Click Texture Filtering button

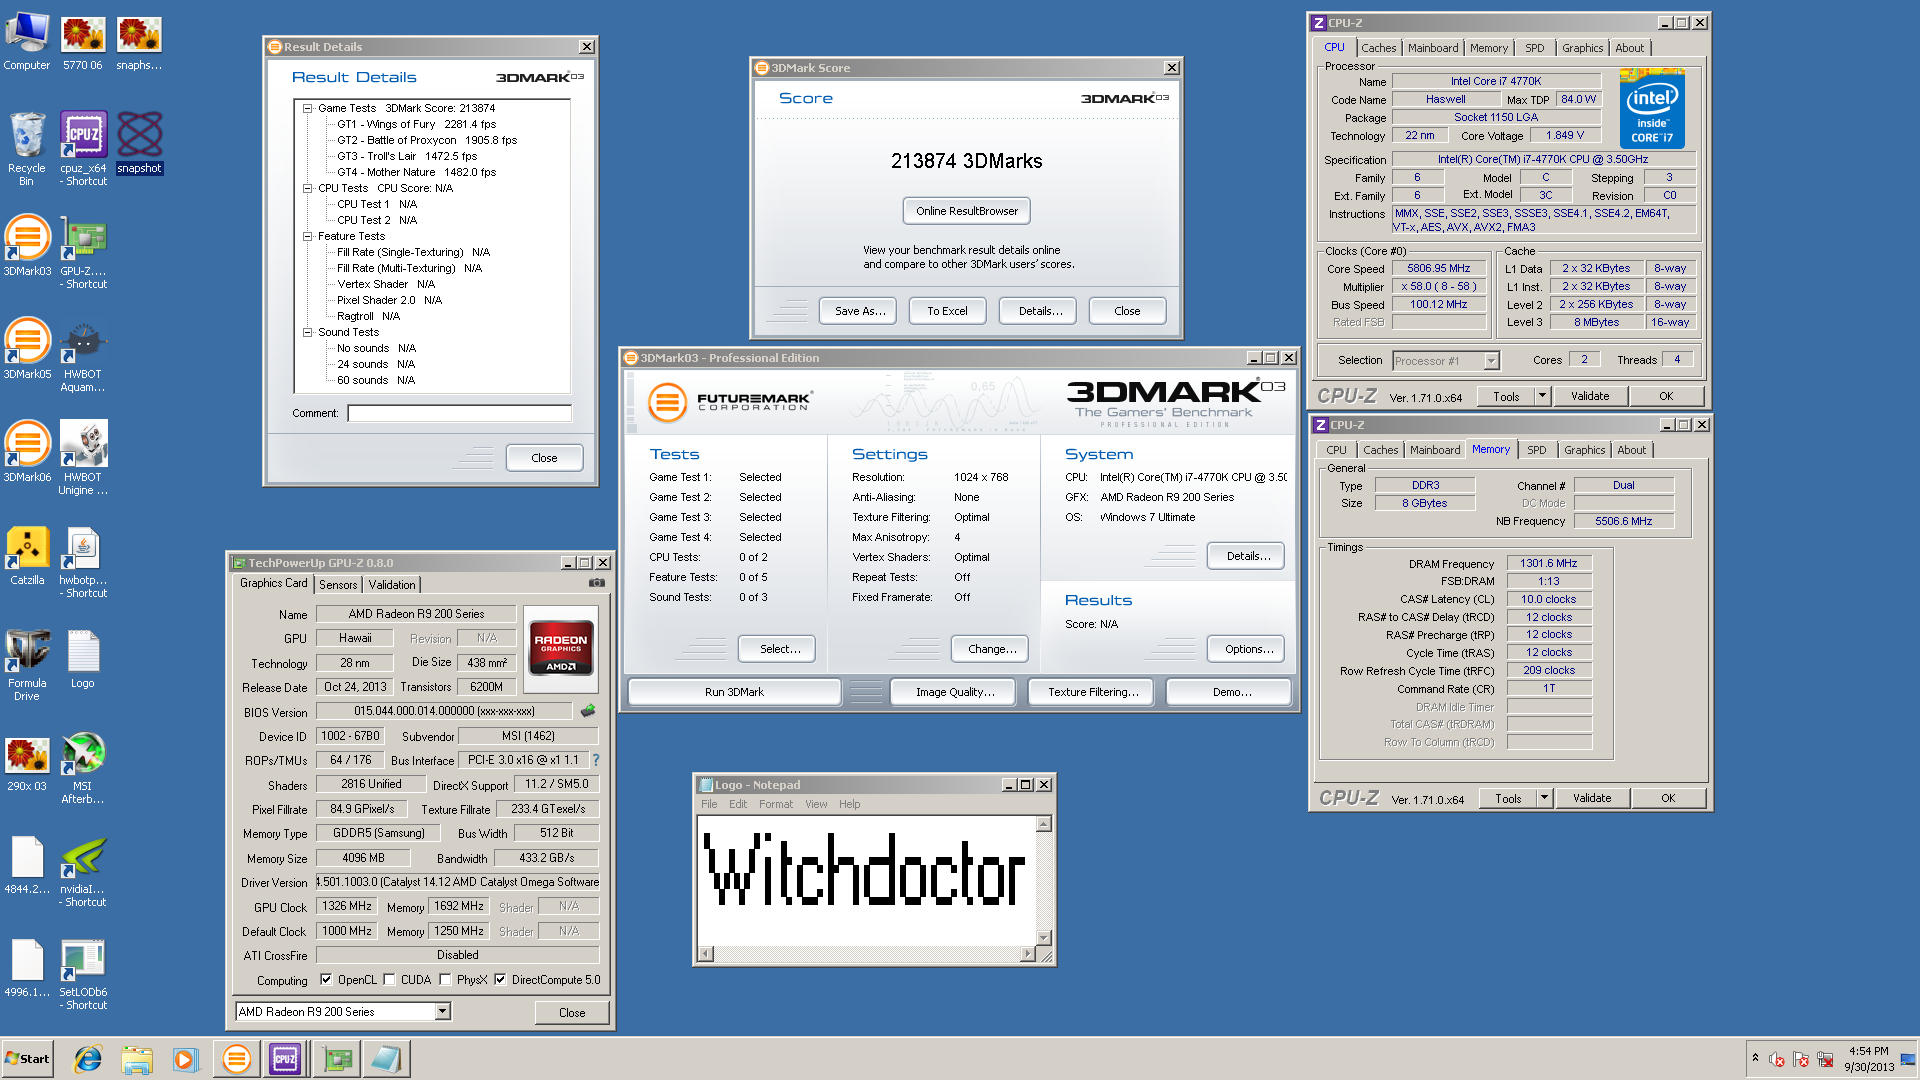(x=1093, y=692)
